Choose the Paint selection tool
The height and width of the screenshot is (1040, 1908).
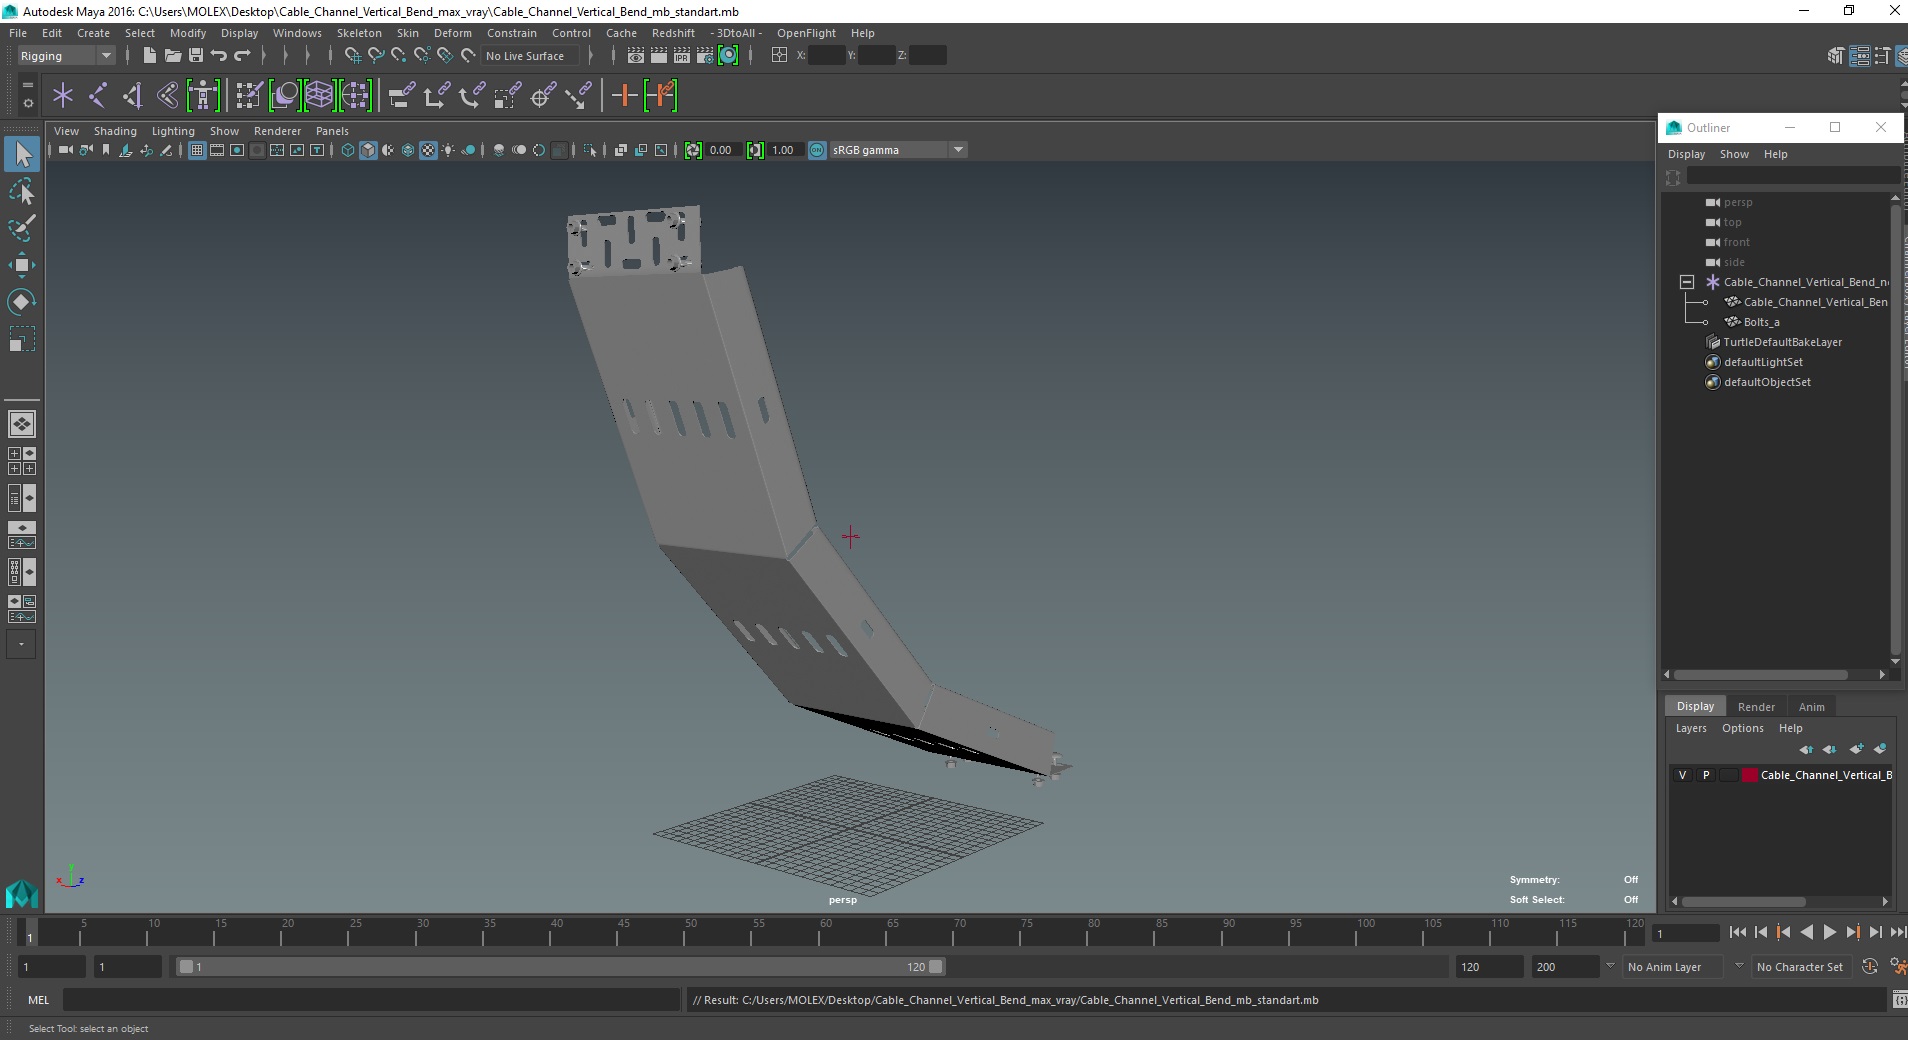coord(21,228)
